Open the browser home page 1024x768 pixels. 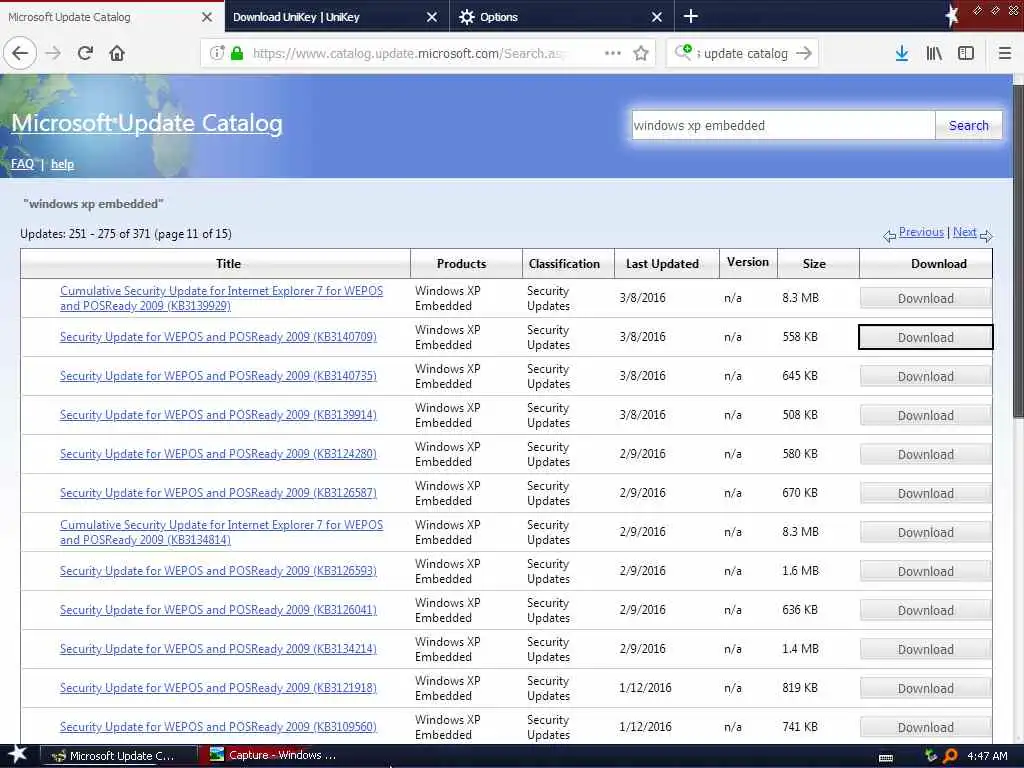[117, 54]
